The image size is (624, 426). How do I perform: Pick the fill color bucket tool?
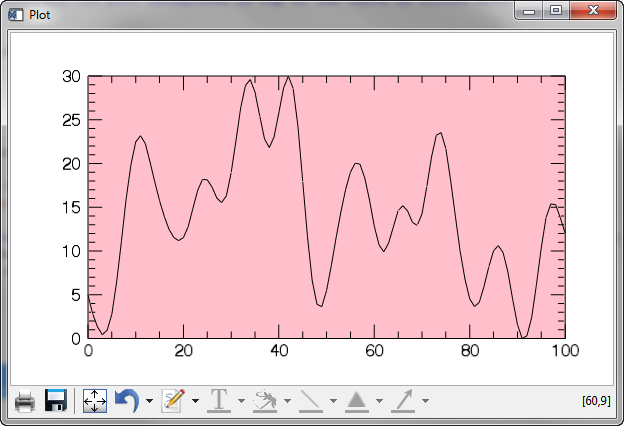click(x=264, y=402)
